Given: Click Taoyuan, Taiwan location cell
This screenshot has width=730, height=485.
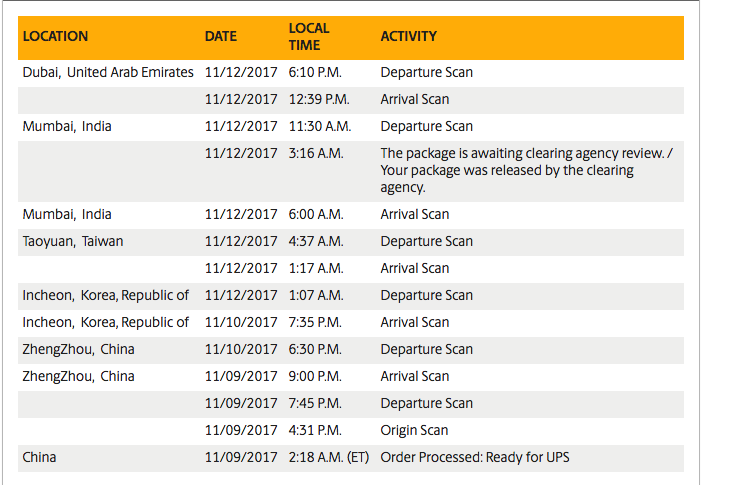Looking at the screenshot, I should 73,242.
